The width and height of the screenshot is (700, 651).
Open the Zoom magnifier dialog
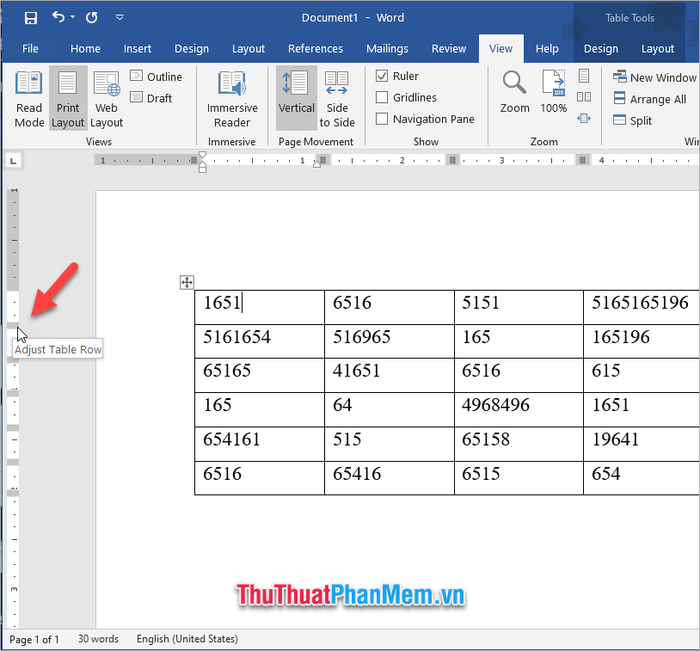coord(515,92)
